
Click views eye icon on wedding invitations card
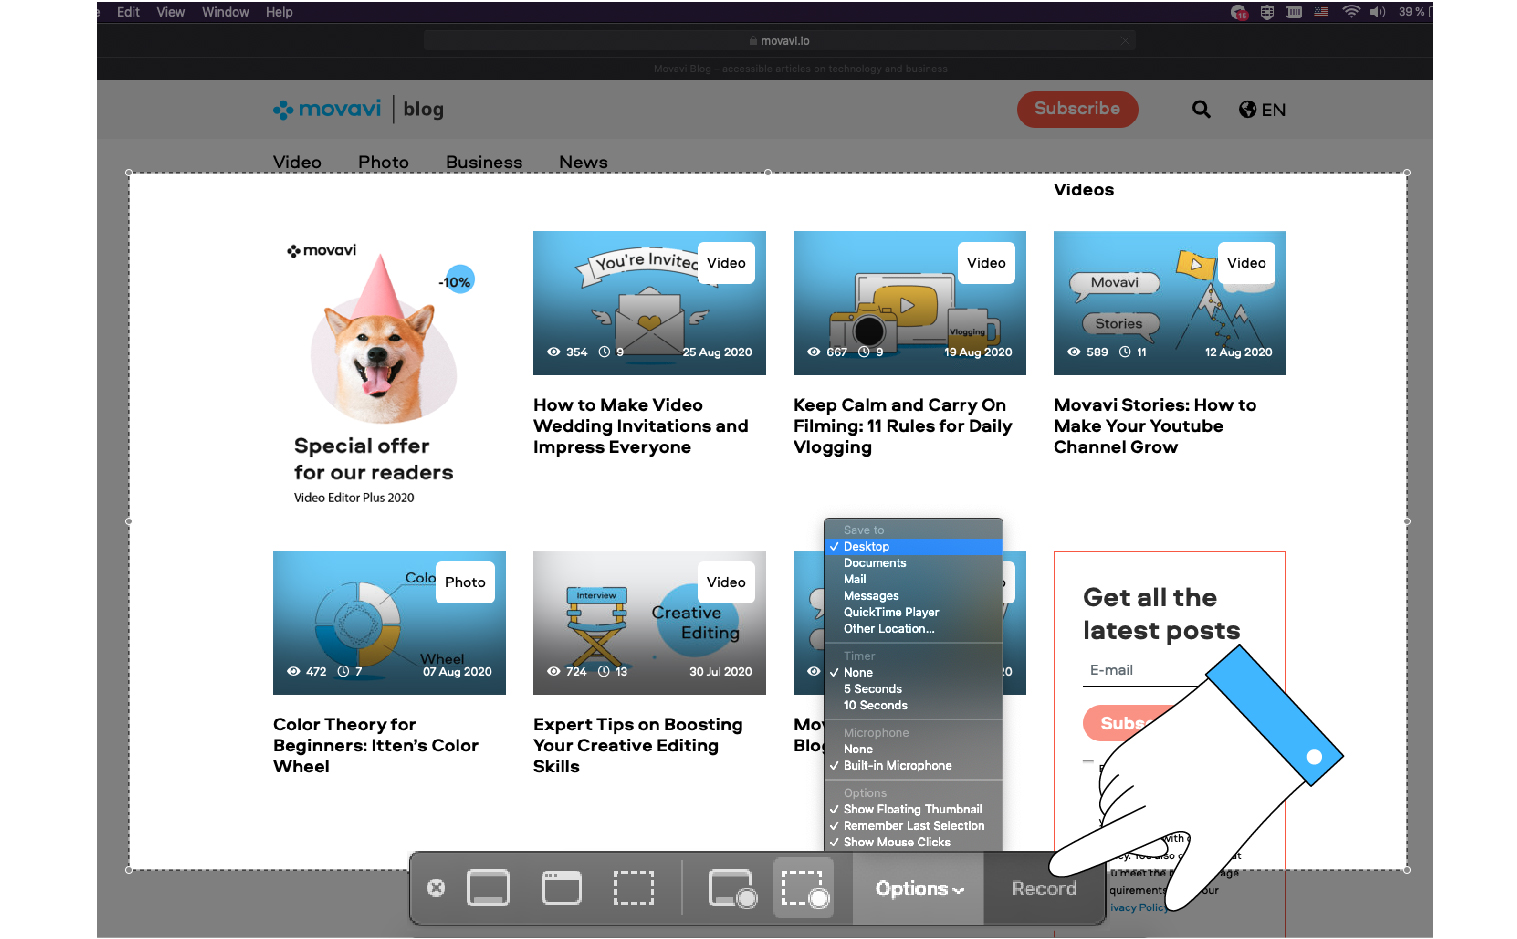(x=553, y=352)
